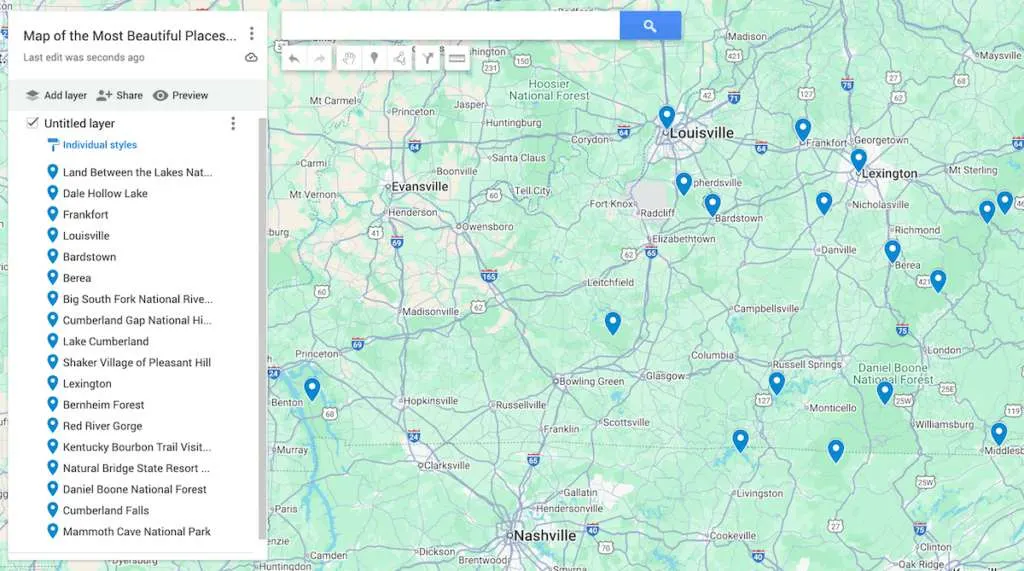This screenshot has width=1024, height=571.
Task: Select the hand pan tool
Action: tap(349, 59)
